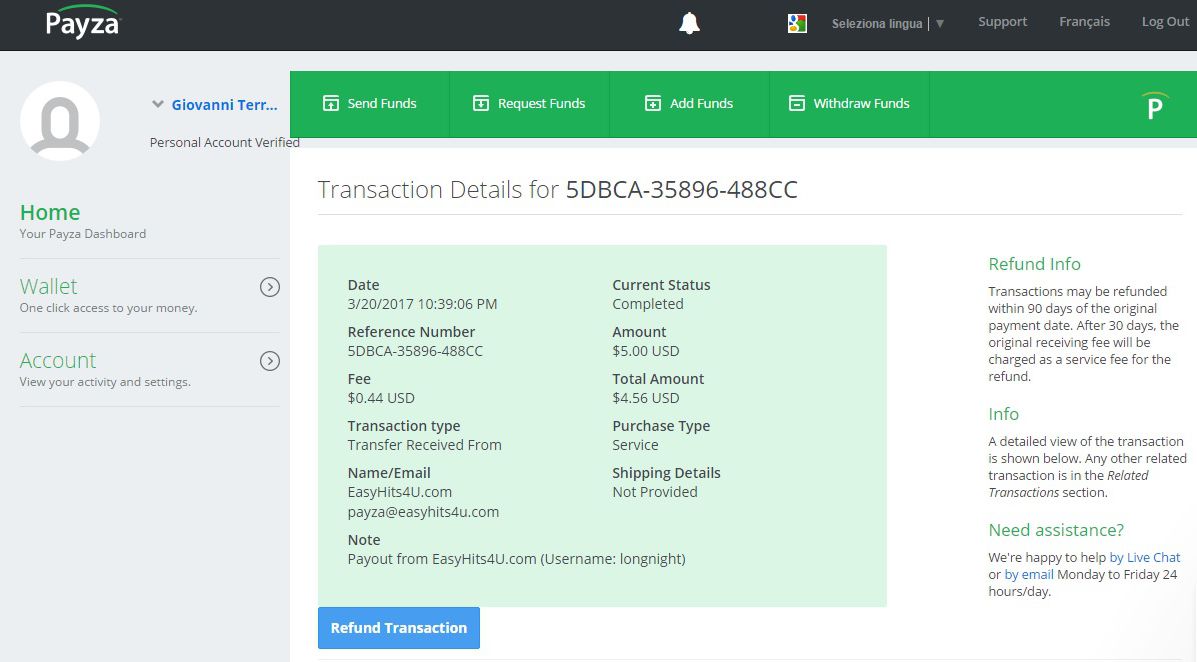The image size is (1197, 662).
Task: Click the Payza P icon in green bar
Action: point(1155,105)
